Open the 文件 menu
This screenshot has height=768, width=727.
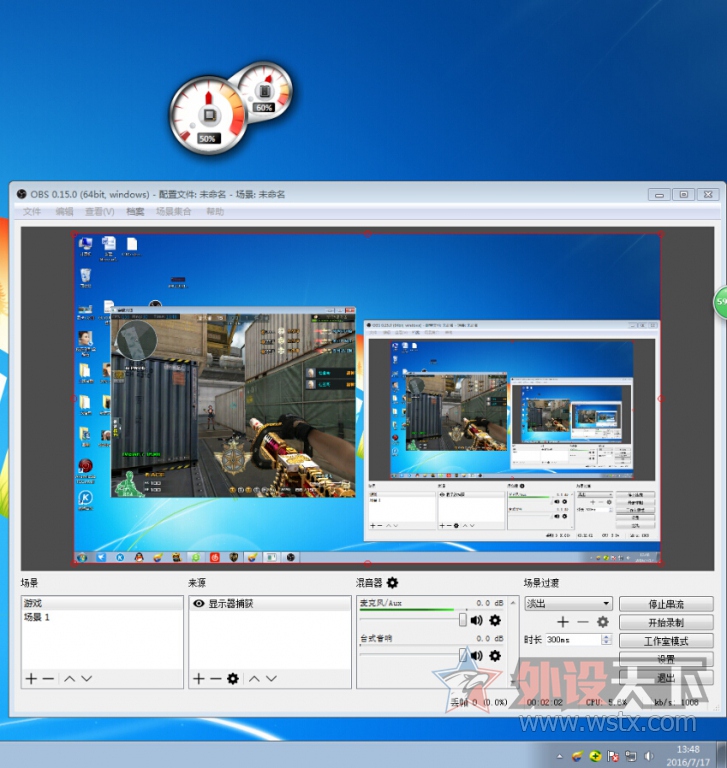[31, 212]
